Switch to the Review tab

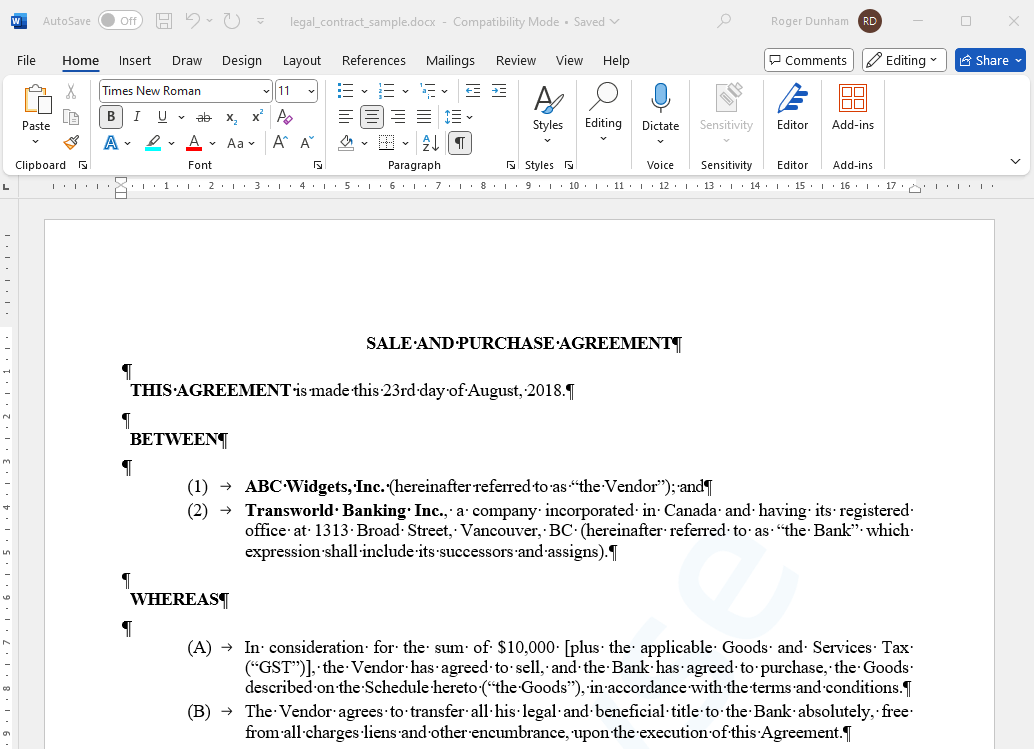(x=516, y=60)
